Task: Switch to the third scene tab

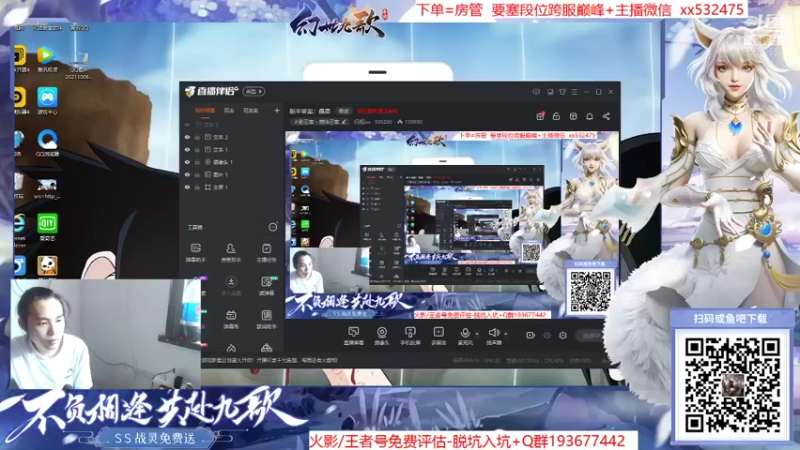Action: point(251,111)
